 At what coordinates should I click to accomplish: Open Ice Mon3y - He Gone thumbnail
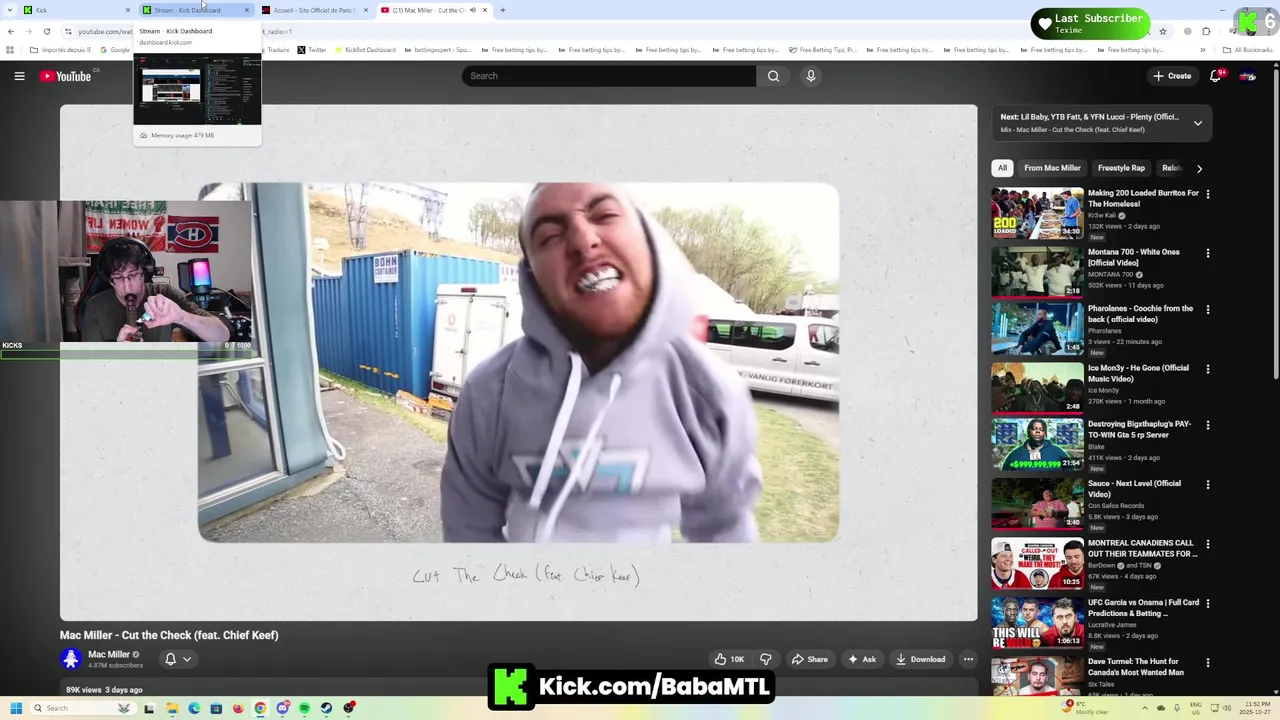pos(1037,387)
